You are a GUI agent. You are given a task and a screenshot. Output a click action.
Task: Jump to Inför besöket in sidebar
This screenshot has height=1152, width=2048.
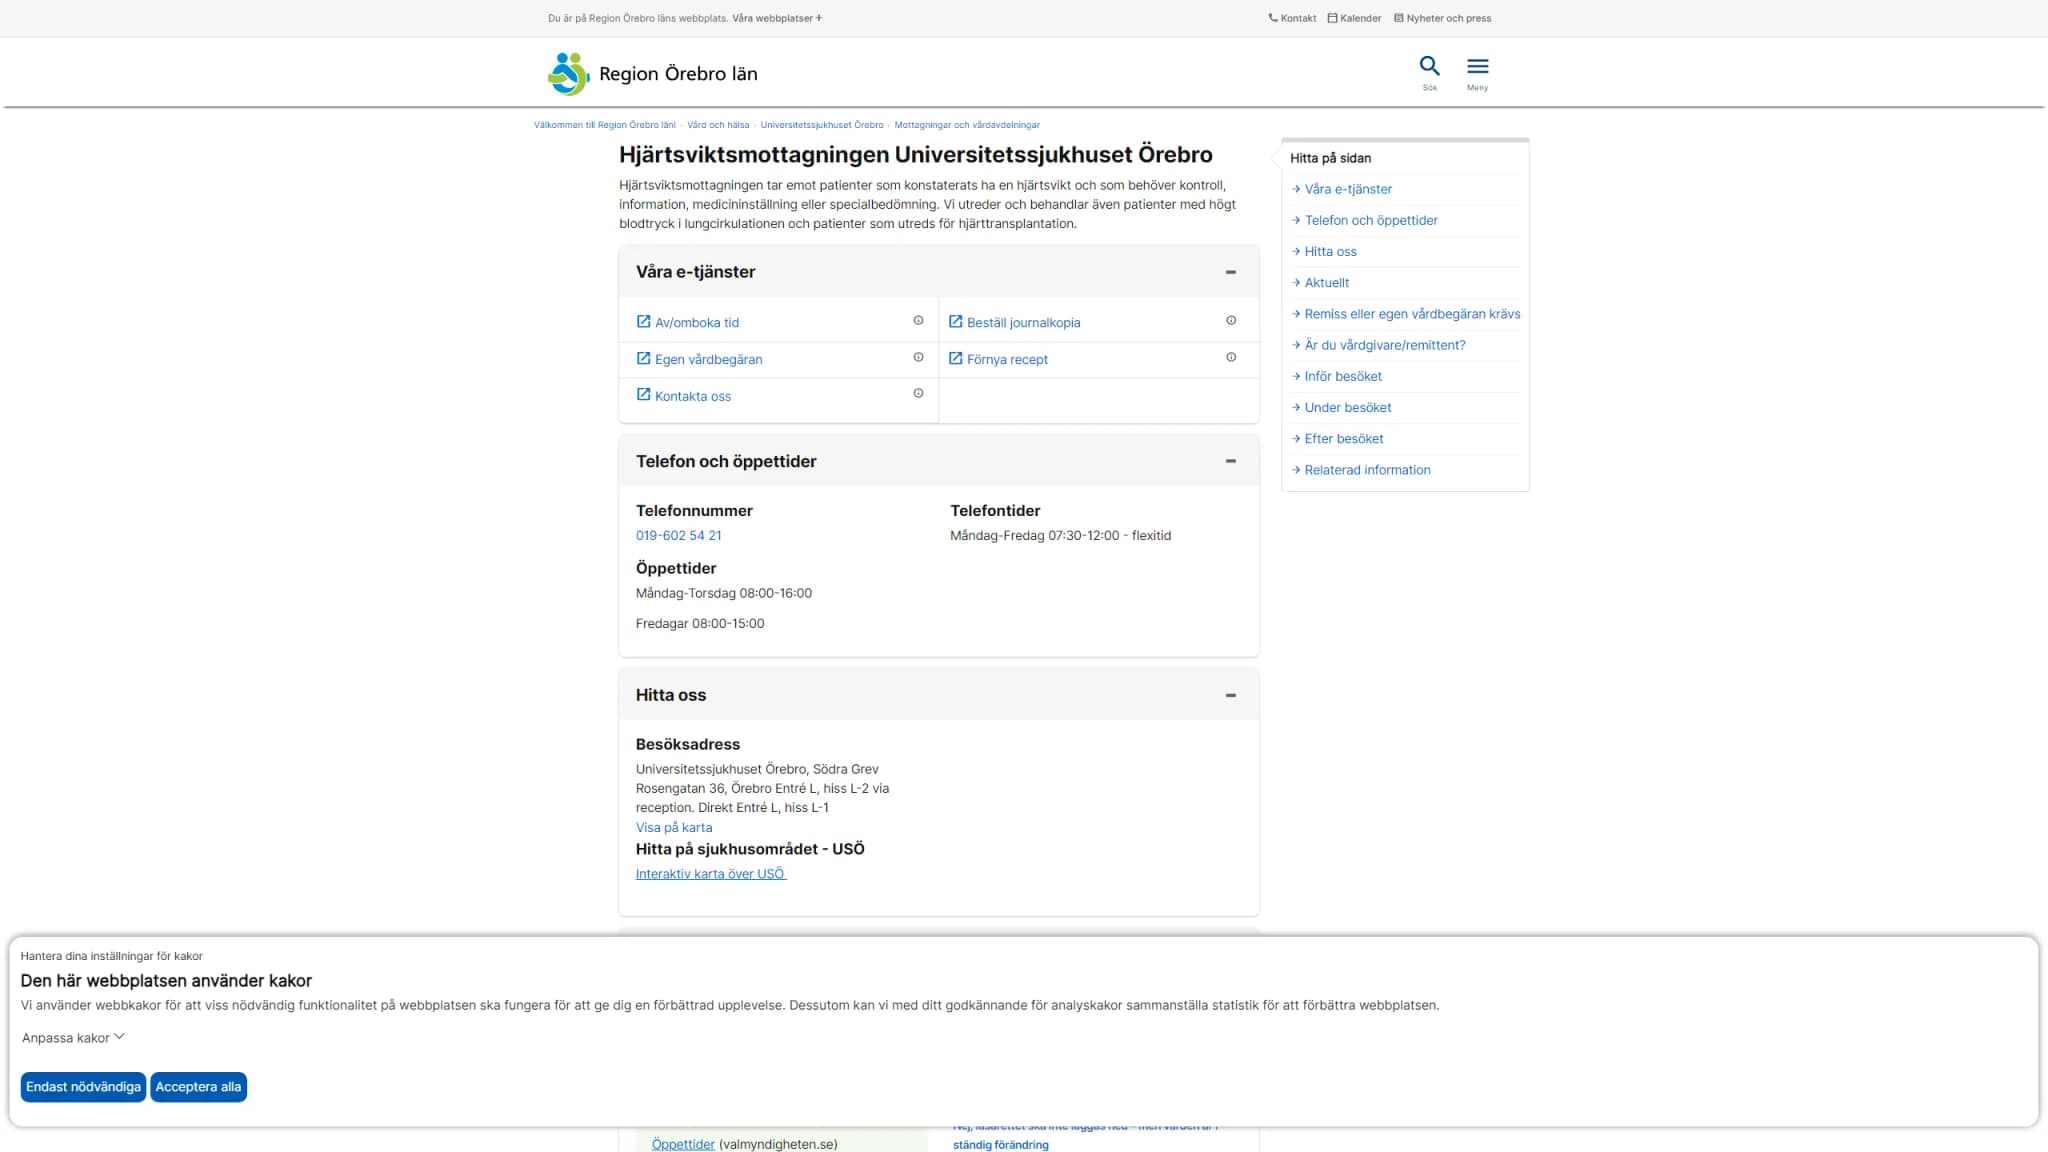pyautogui.click(x=1342, y=377)
